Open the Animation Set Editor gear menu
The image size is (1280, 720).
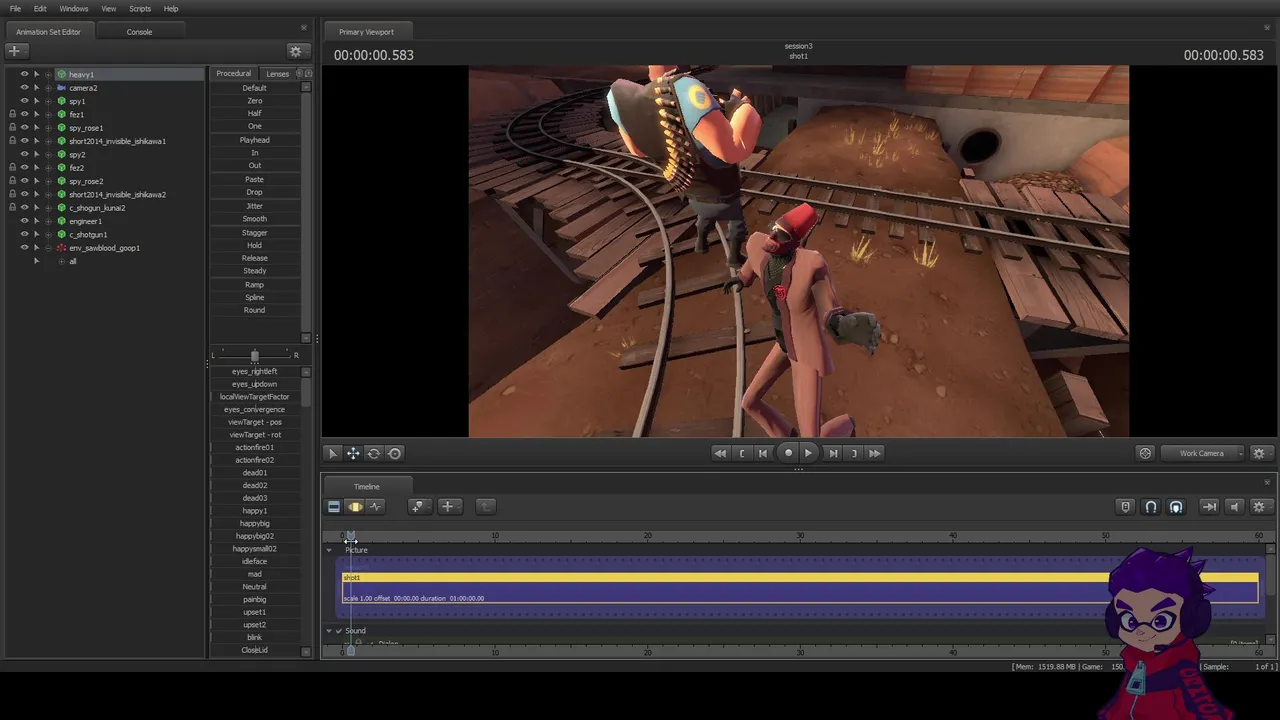tap(295, 50)
